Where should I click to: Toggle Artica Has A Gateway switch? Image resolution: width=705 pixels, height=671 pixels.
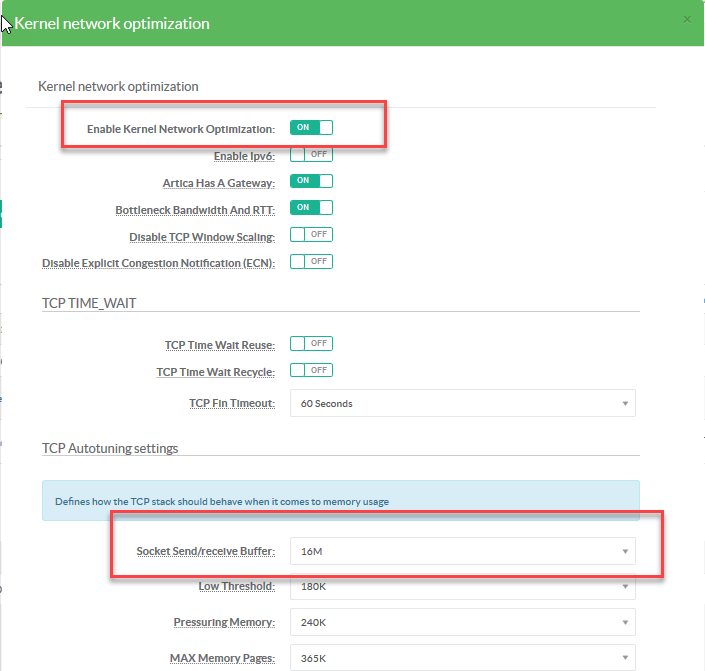pyautogui.click(x=311, y=182)
